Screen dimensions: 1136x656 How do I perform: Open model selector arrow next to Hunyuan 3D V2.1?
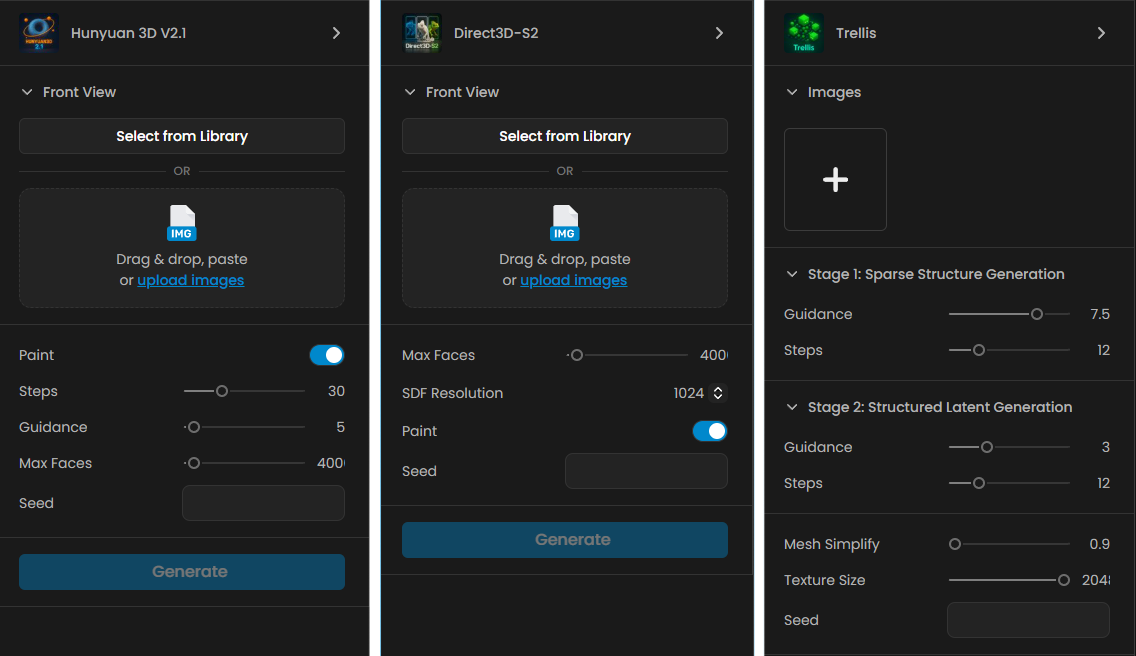click(x=336, y=33)
